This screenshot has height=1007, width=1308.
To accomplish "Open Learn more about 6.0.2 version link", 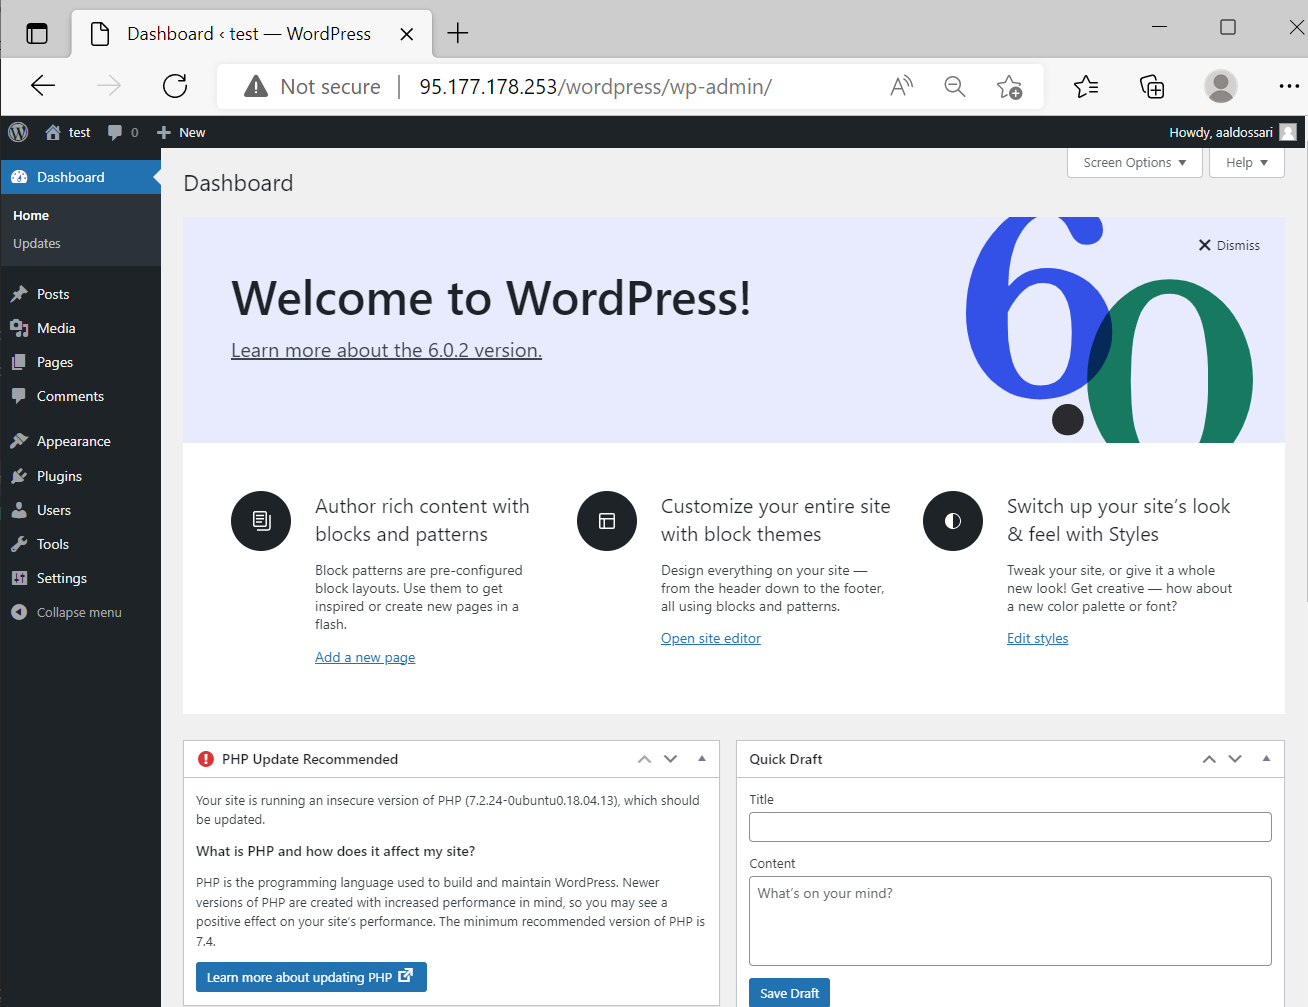I will tap(386, 350).
